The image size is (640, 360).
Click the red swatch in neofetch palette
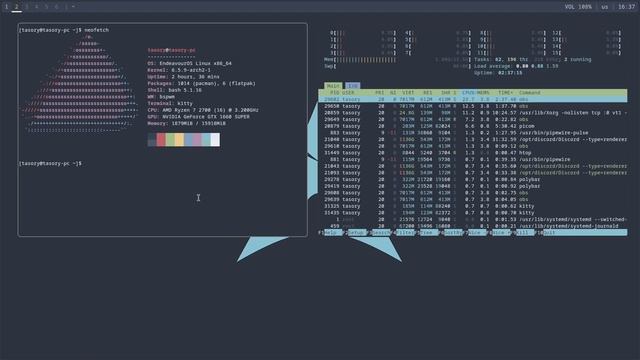(161, 140)
